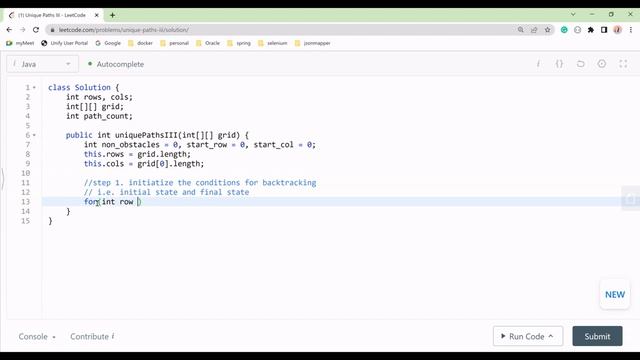This screenshot has width=640, height=360.
Task: Minimize the browser window
Action: coord(592,14)
